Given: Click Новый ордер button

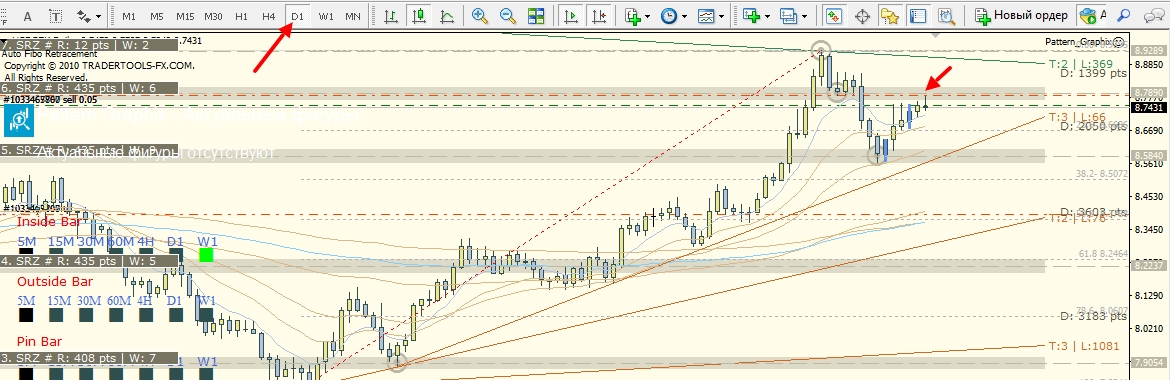Looking at the screenshot, I should 1021,16.
